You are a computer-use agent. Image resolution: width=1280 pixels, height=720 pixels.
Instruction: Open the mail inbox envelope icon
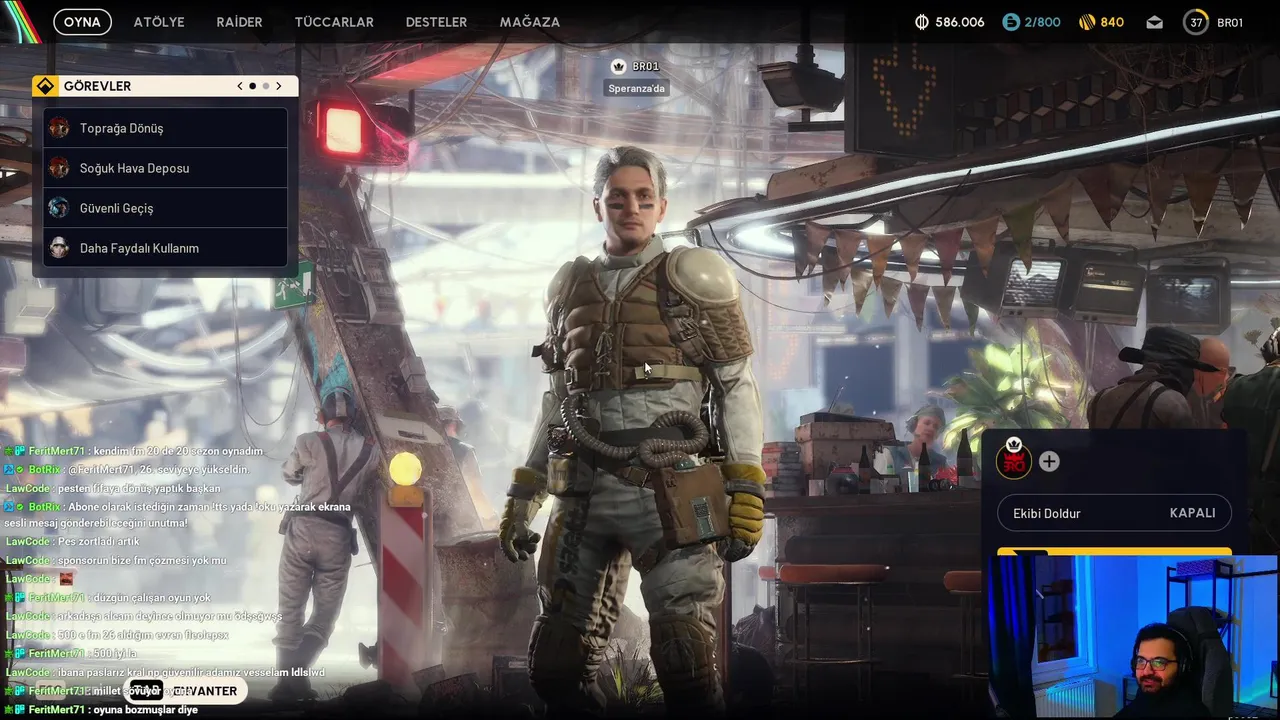pyautogui.click(x=1155, y=22)
